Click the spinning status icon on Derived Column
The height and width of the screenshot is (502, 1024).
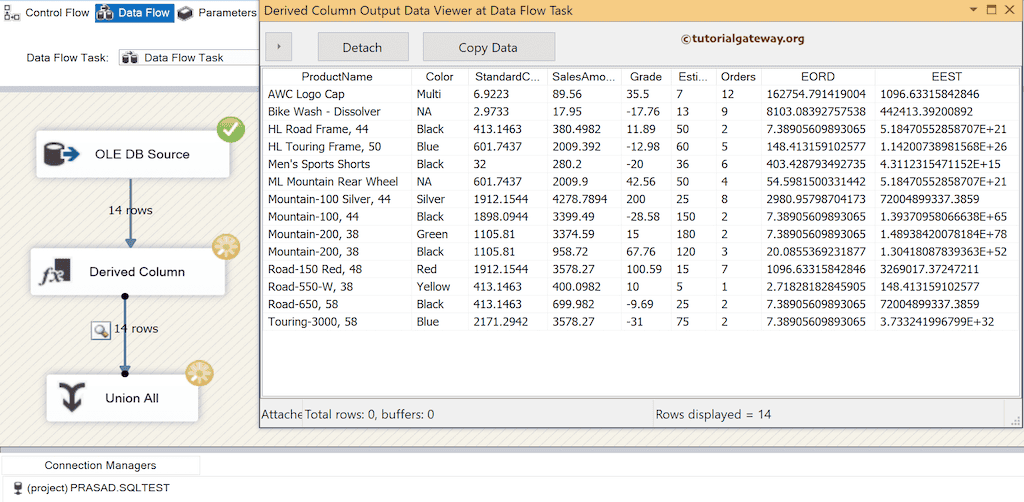coord(227,247)
